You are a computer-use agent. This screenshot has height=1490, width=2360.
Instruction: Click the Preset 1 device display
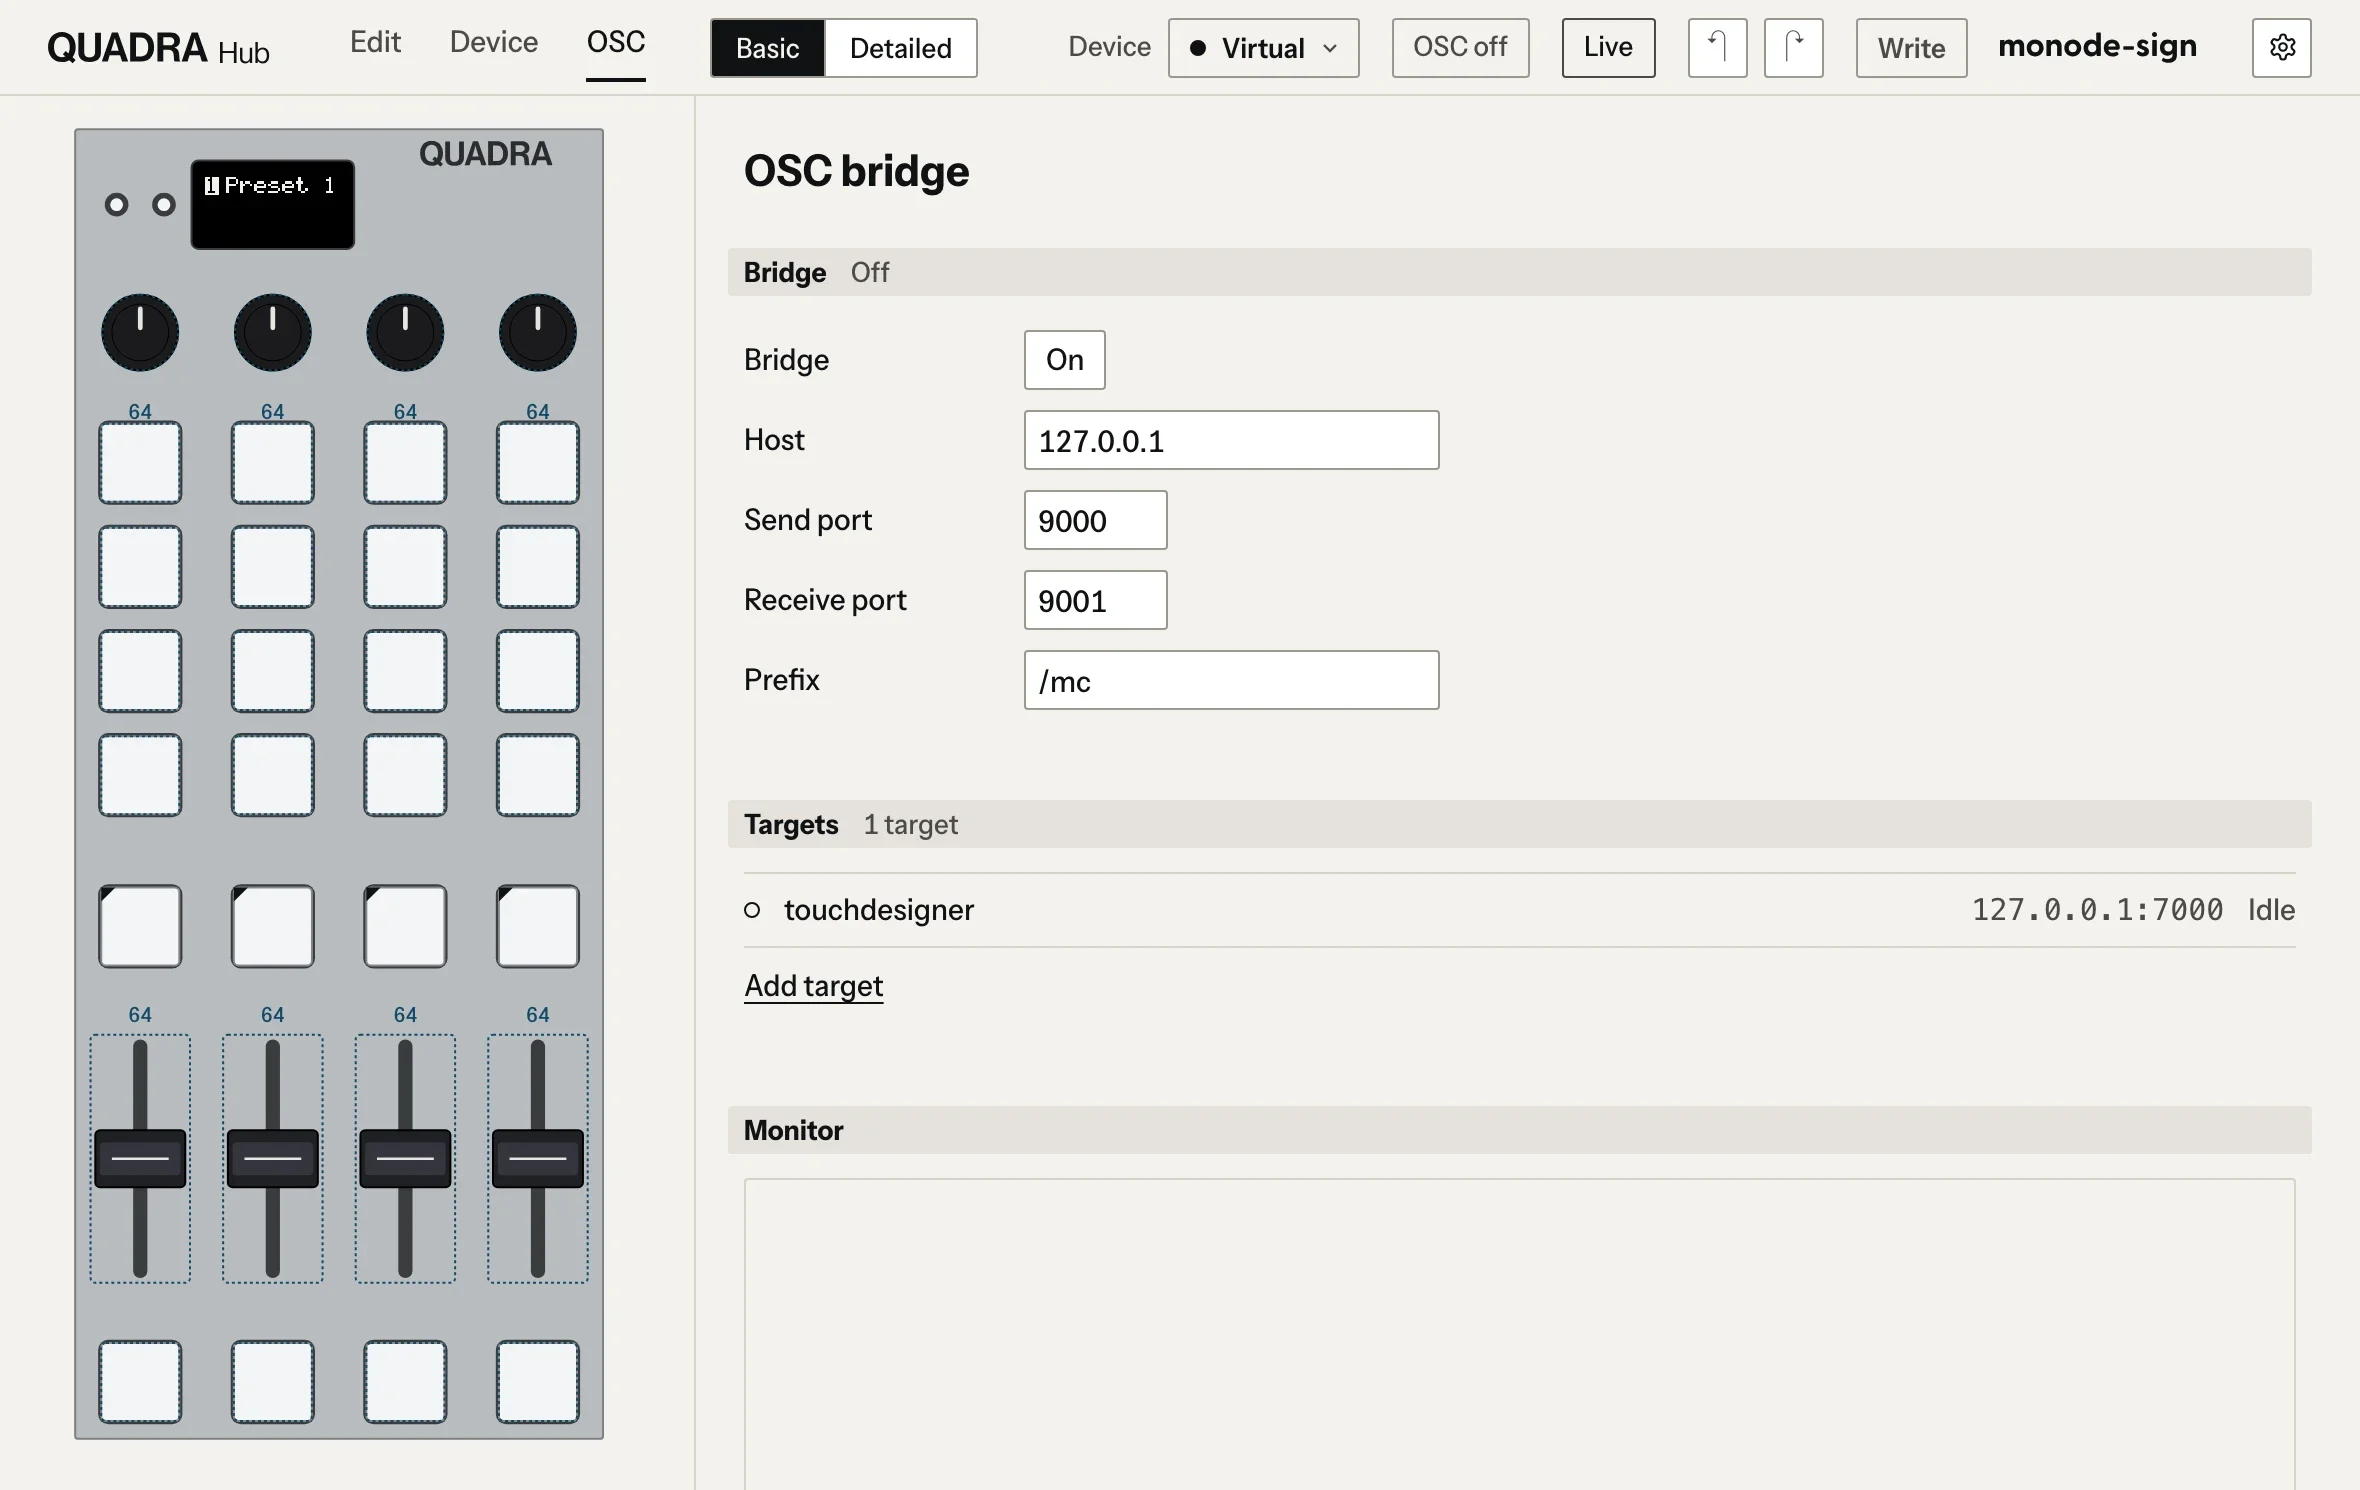pyautogui.click(x=272, y=204)
